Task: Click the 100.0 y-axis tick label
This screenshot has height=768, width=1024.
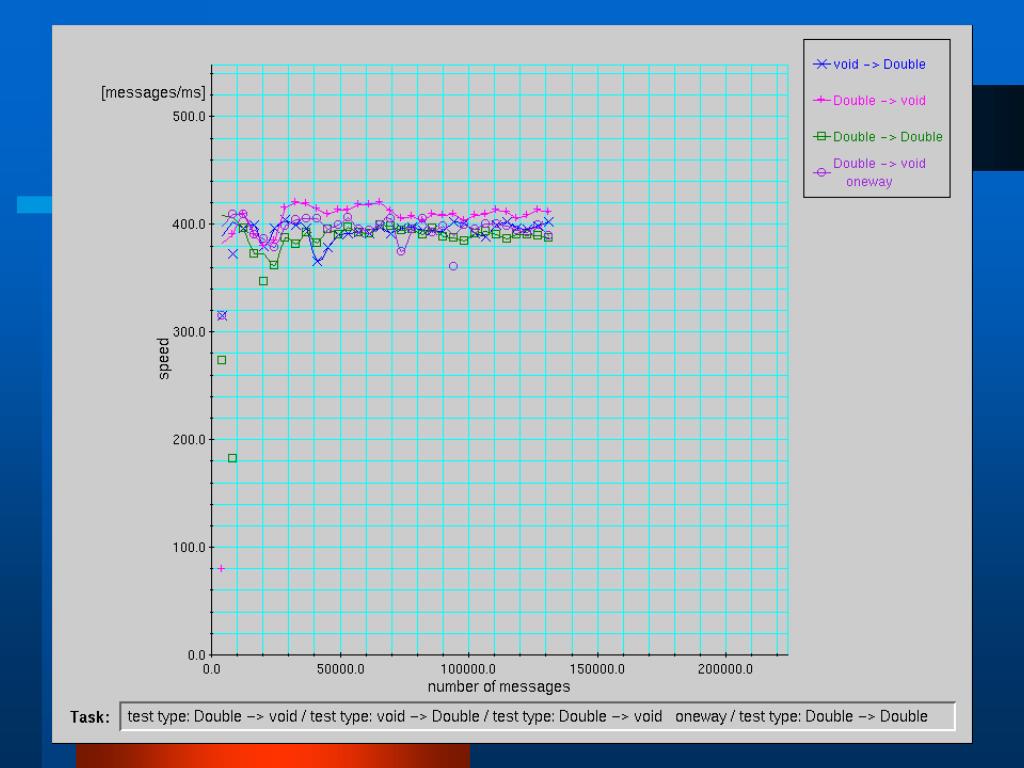Action: coord(189,547)
